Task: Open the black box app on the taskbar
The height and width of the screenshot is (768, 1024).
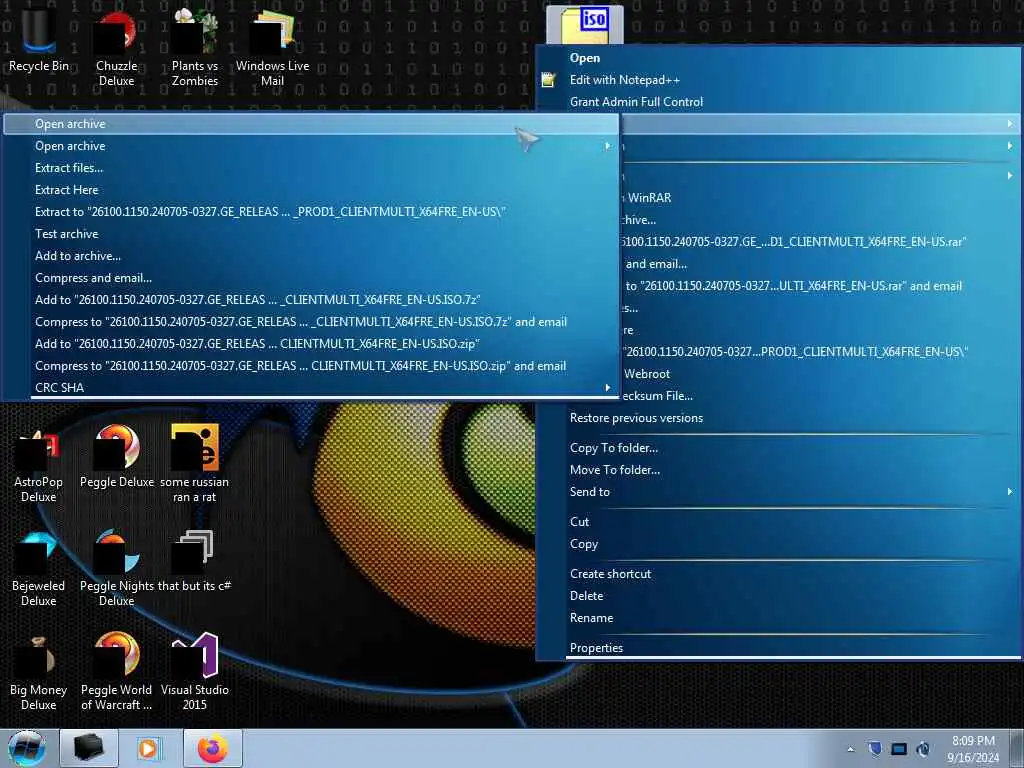Action: (x=89, y=748)
